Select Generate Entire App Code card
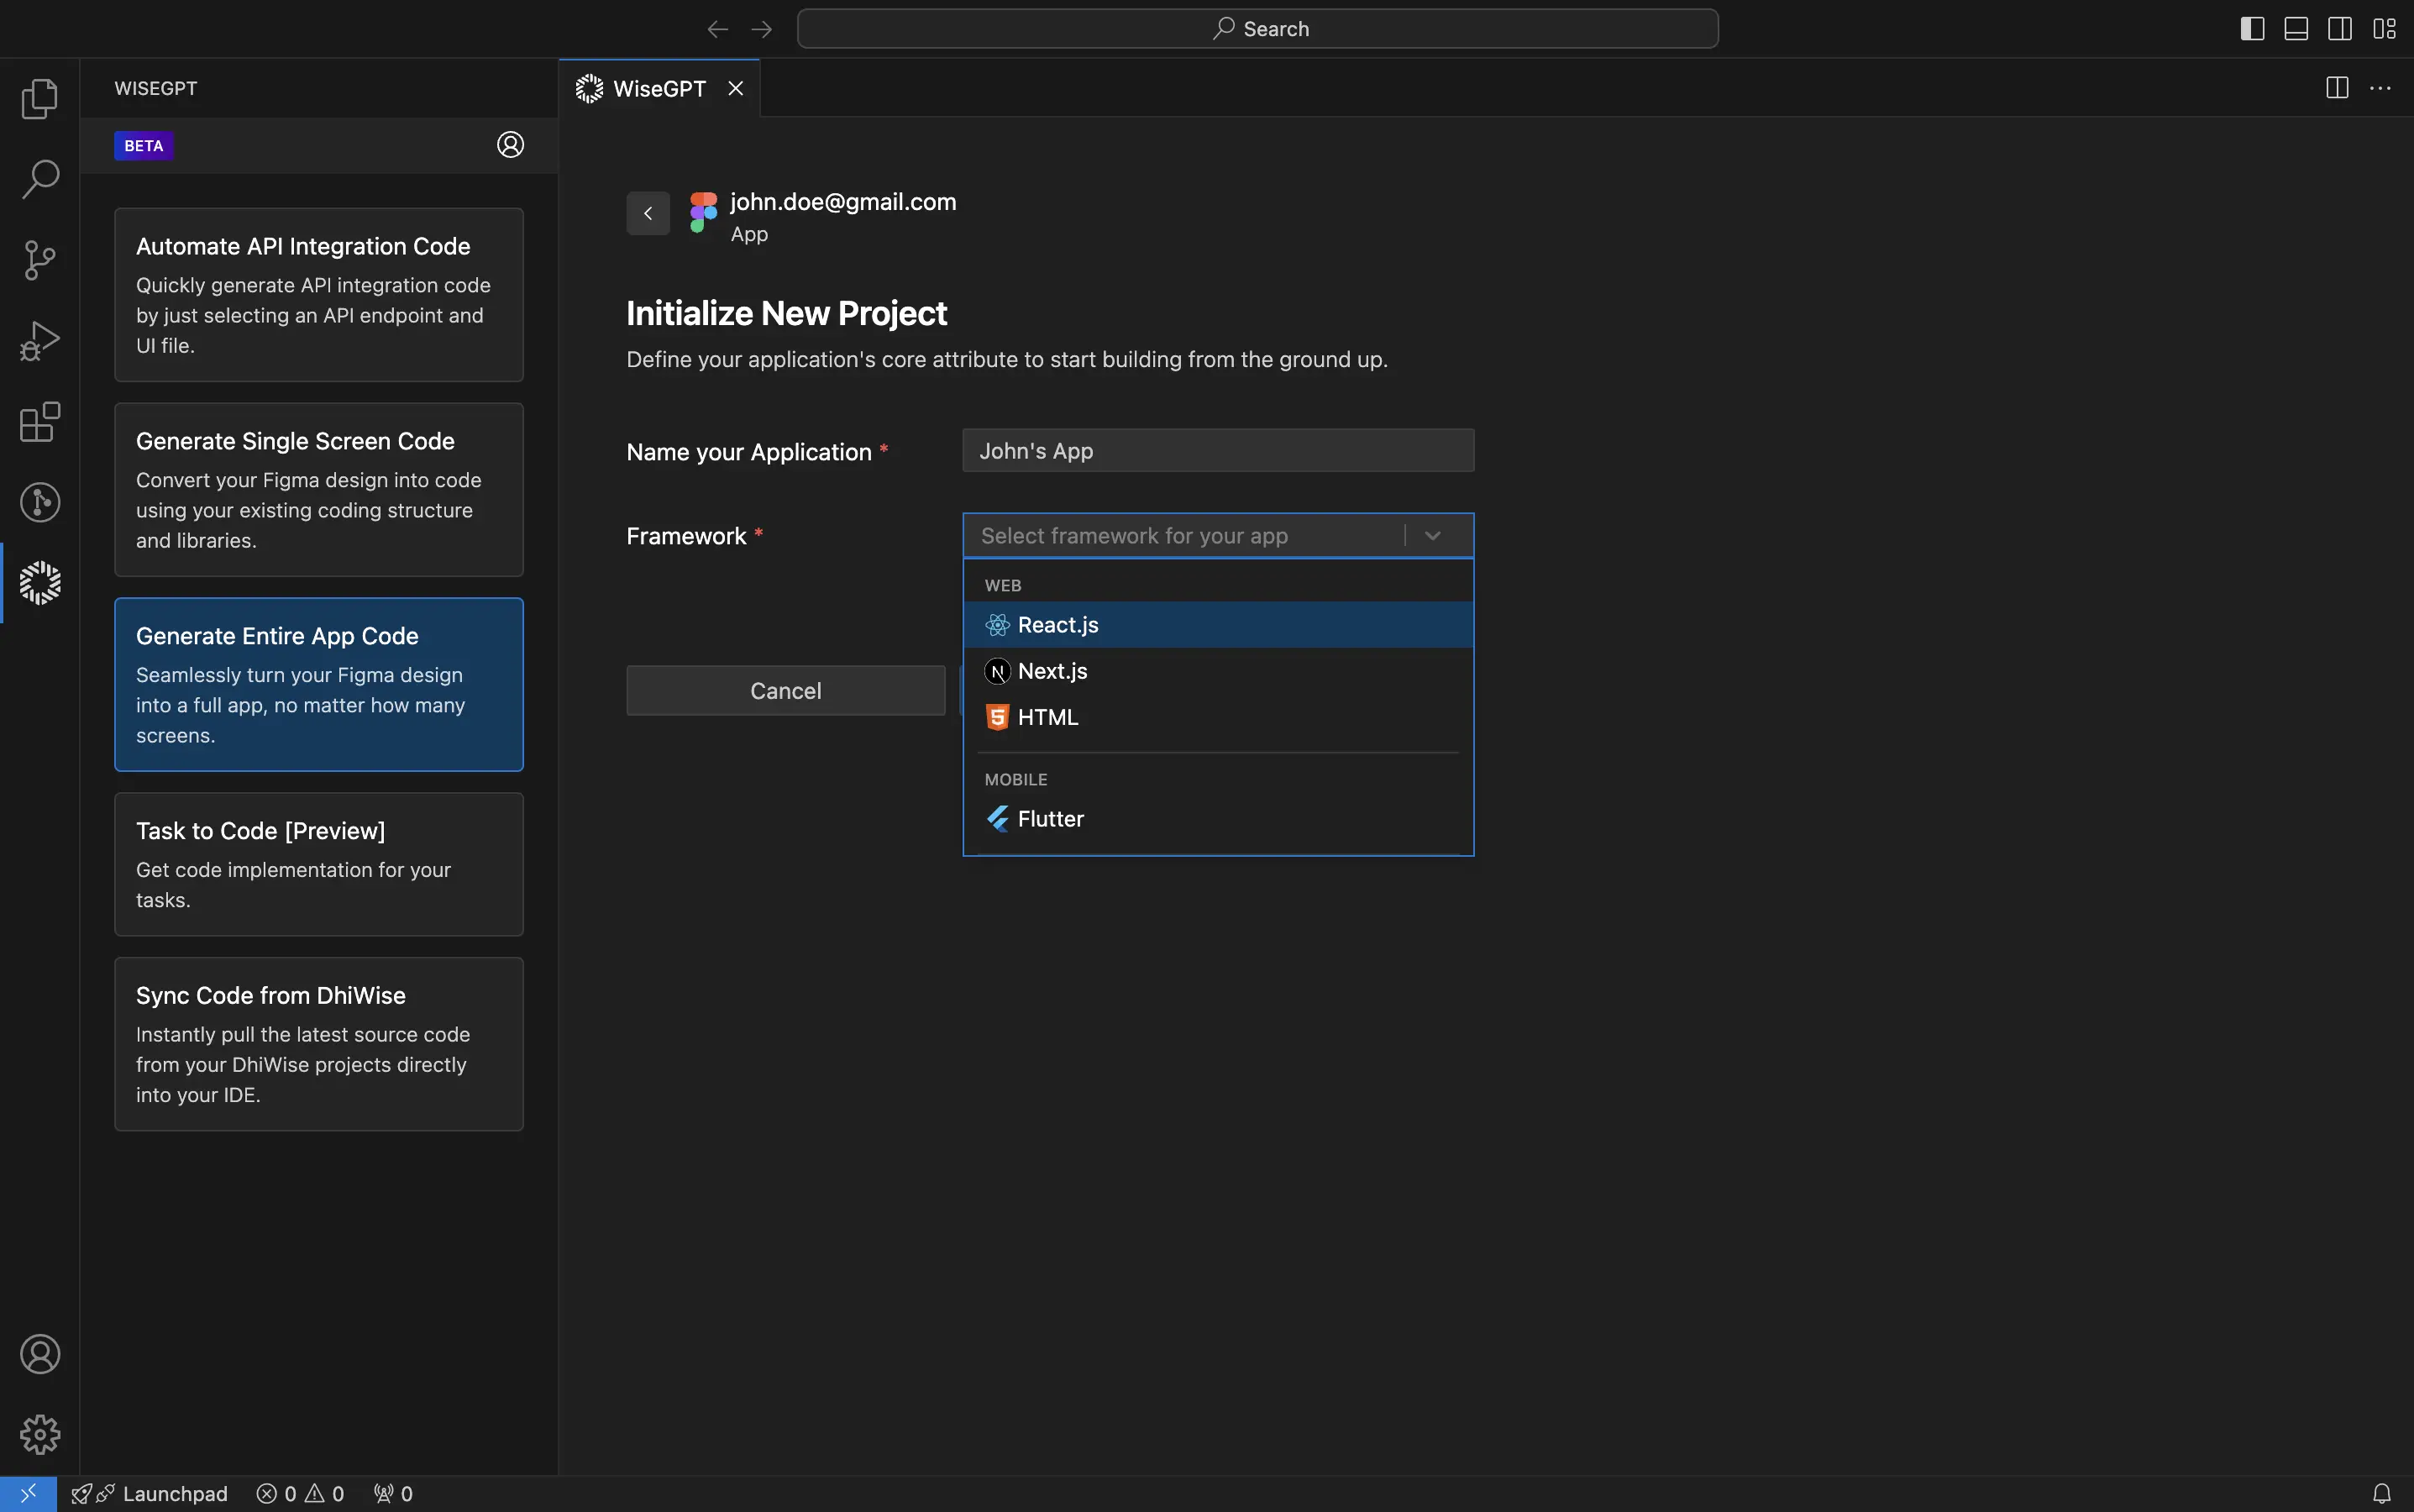The width and height of the screenshot is (2414, 1512). click(x=319, y=685)
